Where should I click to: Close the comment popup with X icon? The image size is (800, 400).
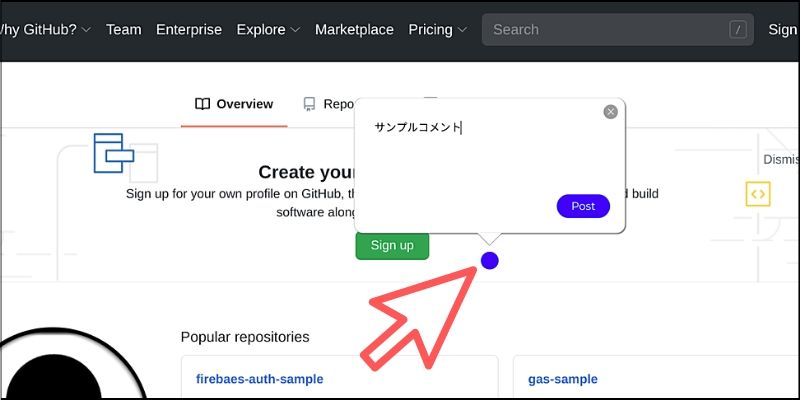click(x=610, y=112)
